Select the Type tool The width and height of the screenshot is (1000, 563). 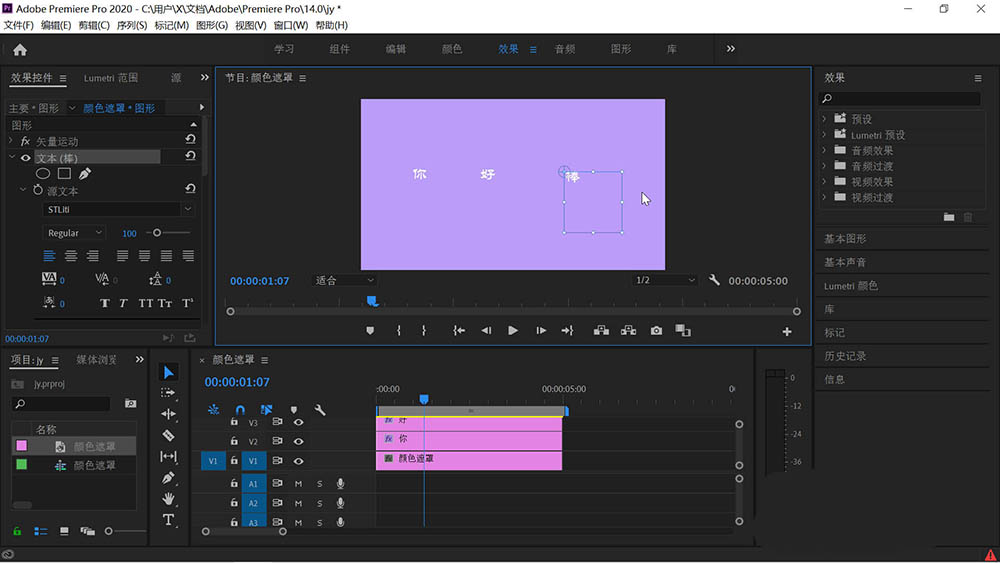pos(168,520)
